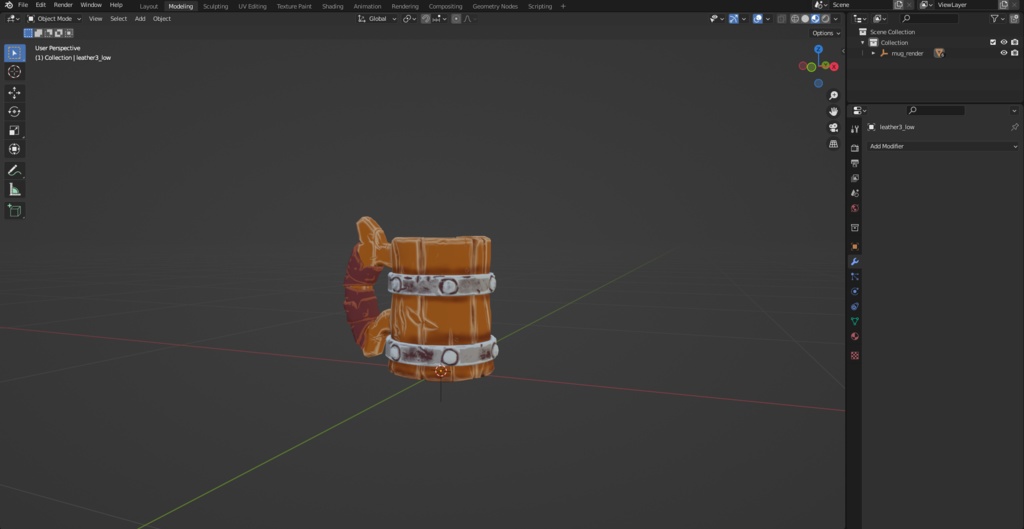Image resolution: width=1024 pixels, height=529 pixels.
Task: Toggle Collection exclude checkbox in outliner
Action: coord(993,42)
